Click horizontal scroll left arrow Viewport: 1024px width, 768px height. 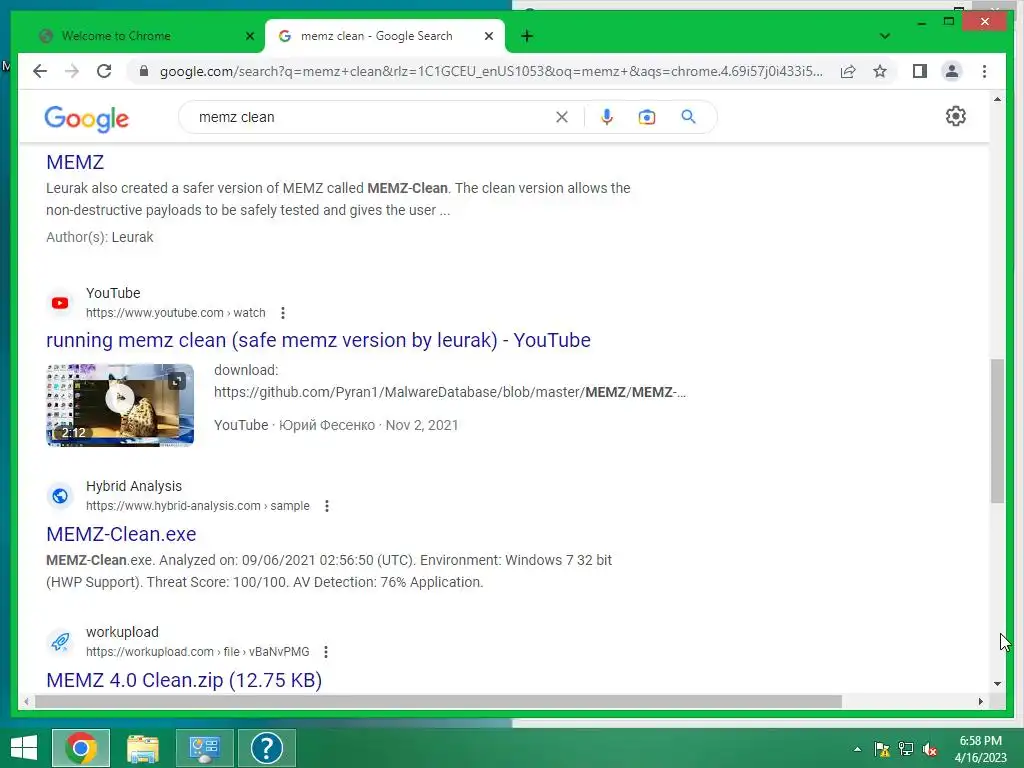pyautogui.click(x=26, y=701)
